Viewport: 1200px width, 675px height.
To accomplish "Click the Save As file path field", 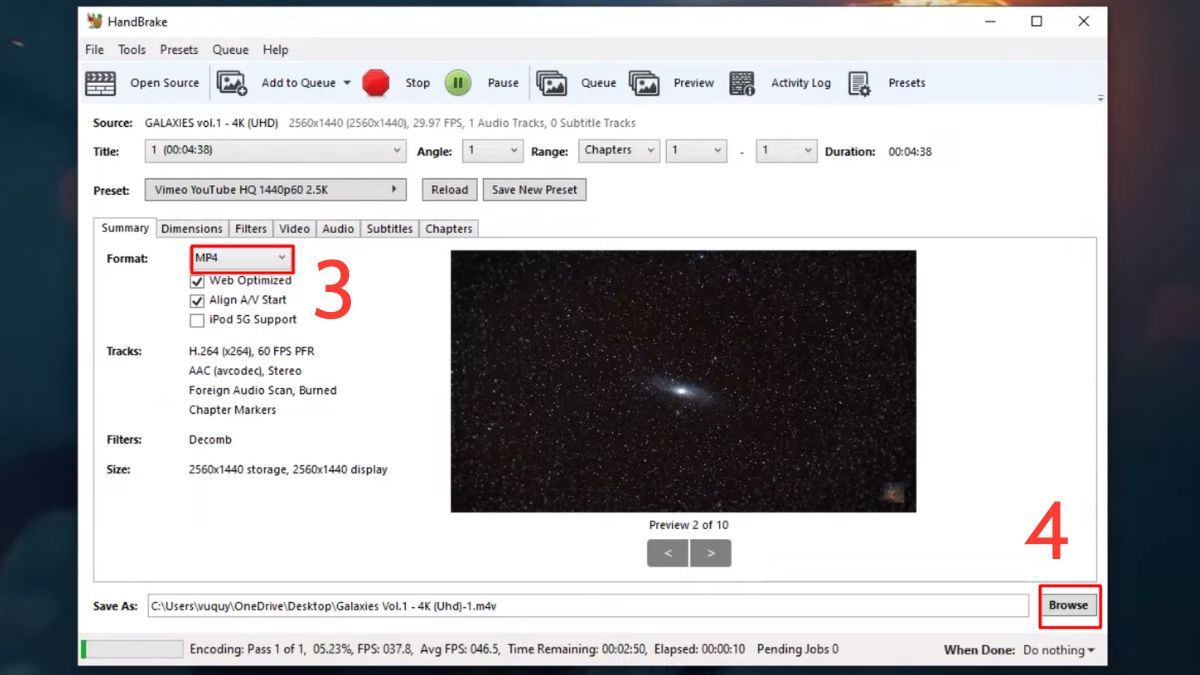I will [587, 606].
